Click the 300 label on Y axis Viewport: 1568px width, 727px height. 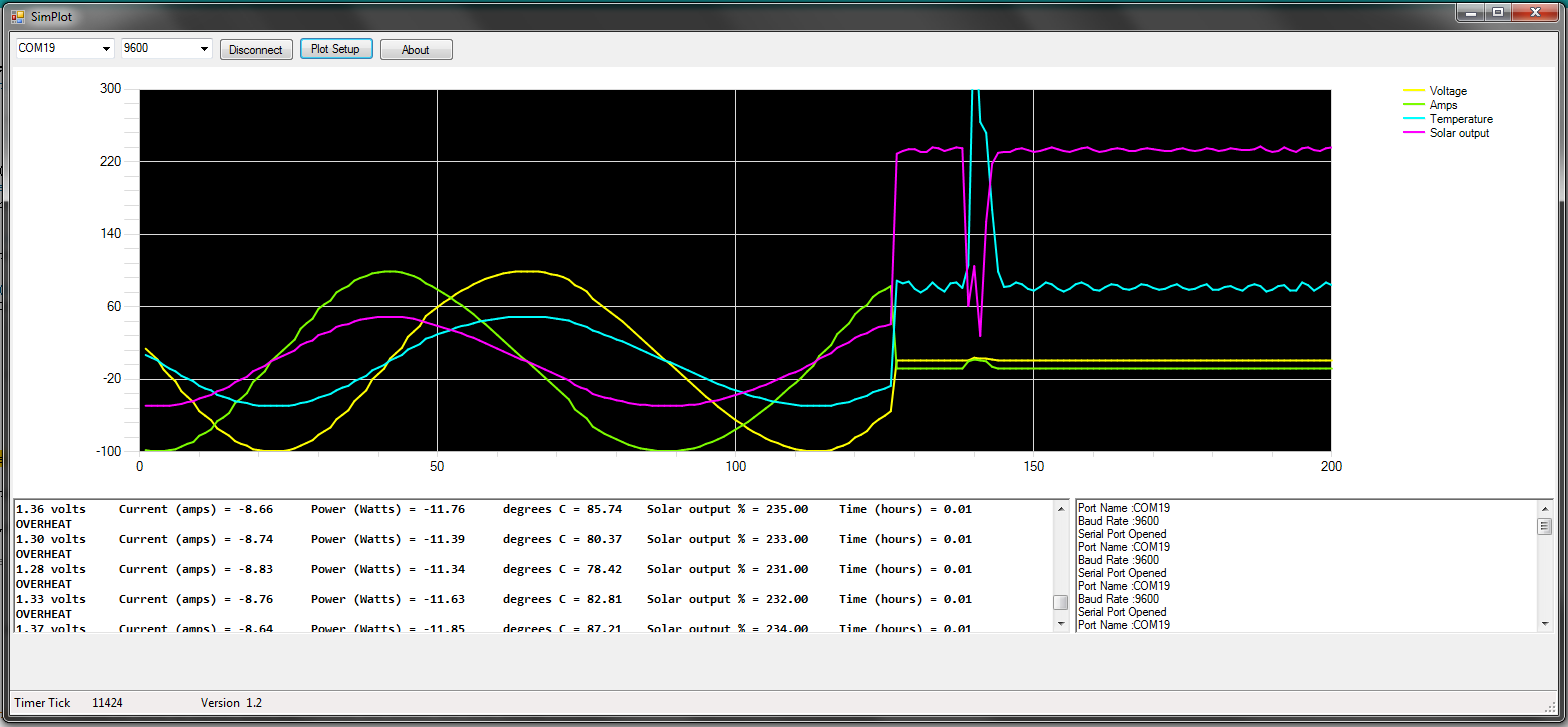111,89
